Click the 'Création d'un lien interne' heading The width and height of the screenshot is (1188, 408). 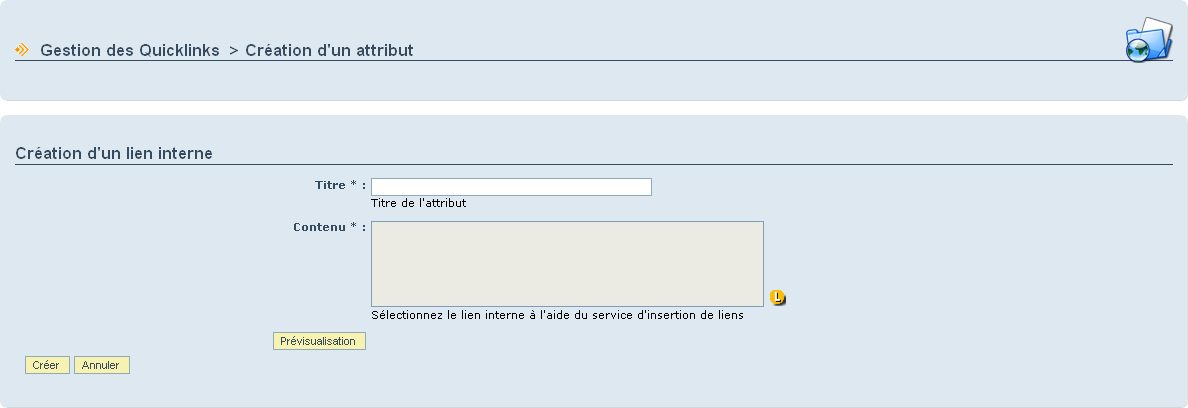(x=114, y=154)
